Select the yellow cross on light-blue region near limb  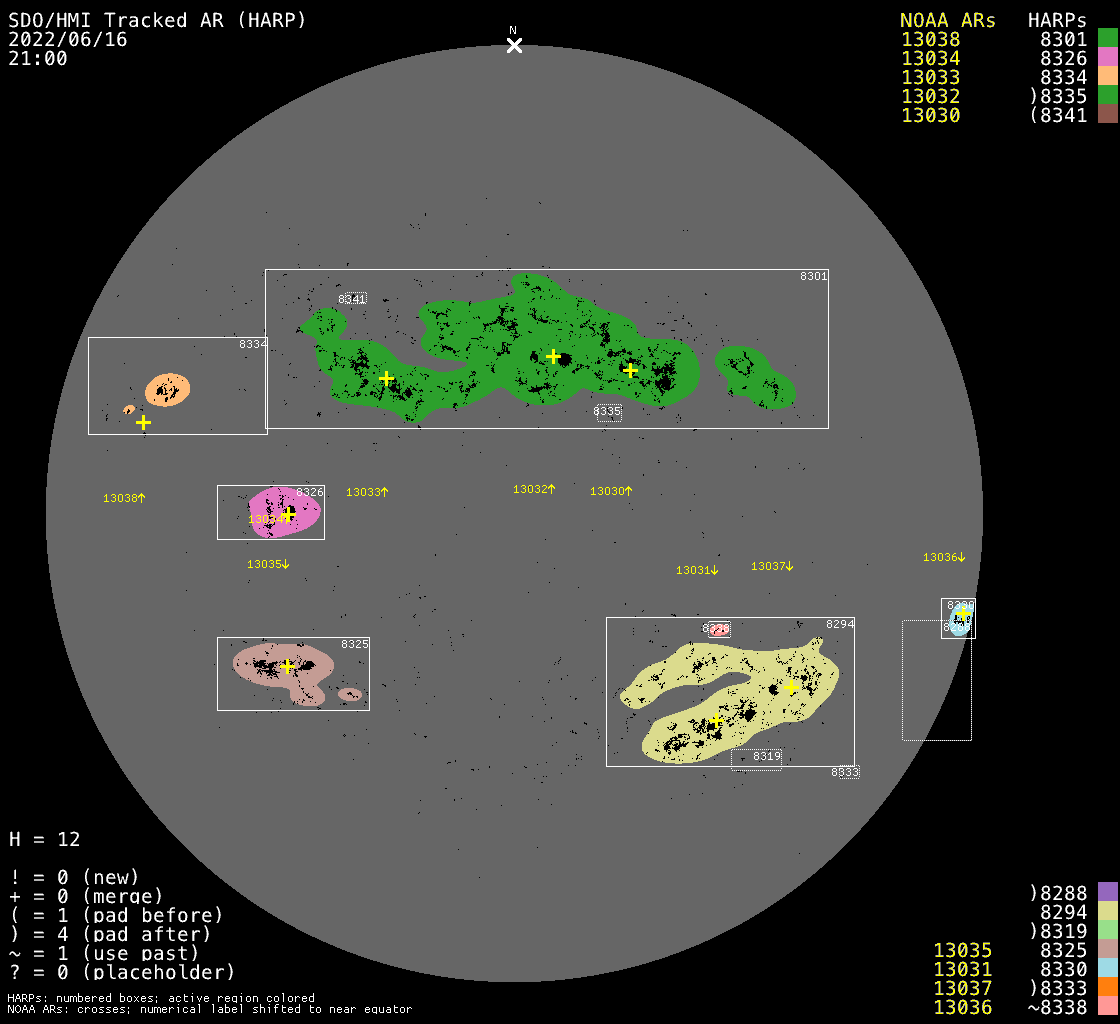(x=962, y=613)
